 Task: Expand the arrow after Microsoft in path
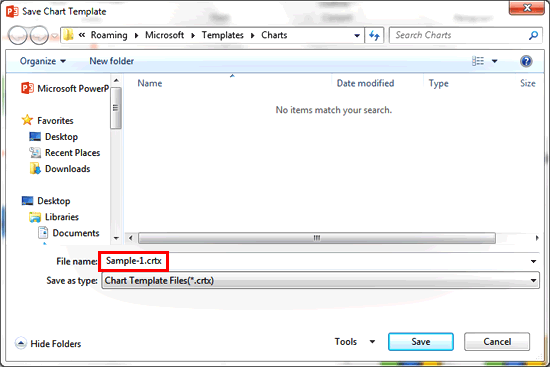point(193,35)
